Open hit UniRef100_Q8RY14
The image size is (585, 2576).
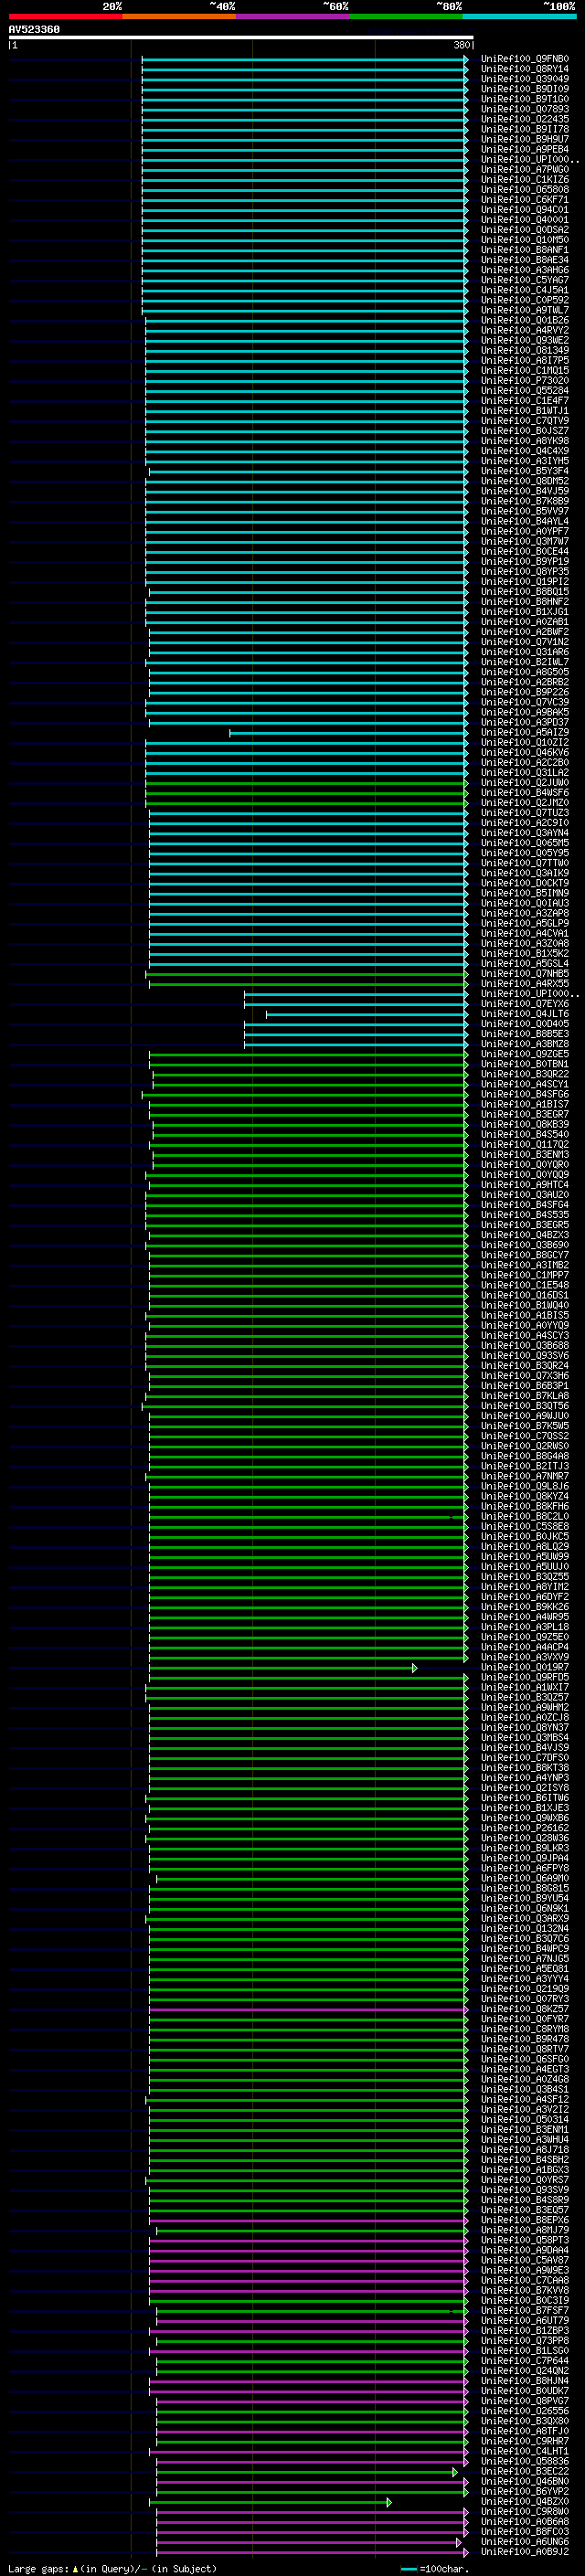click(x=525, y=69)
